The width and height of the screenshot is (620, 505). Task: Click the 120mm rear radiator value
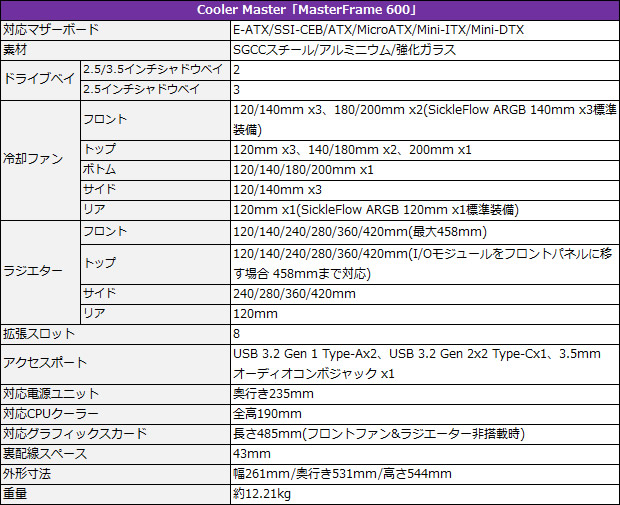point(425,314)
